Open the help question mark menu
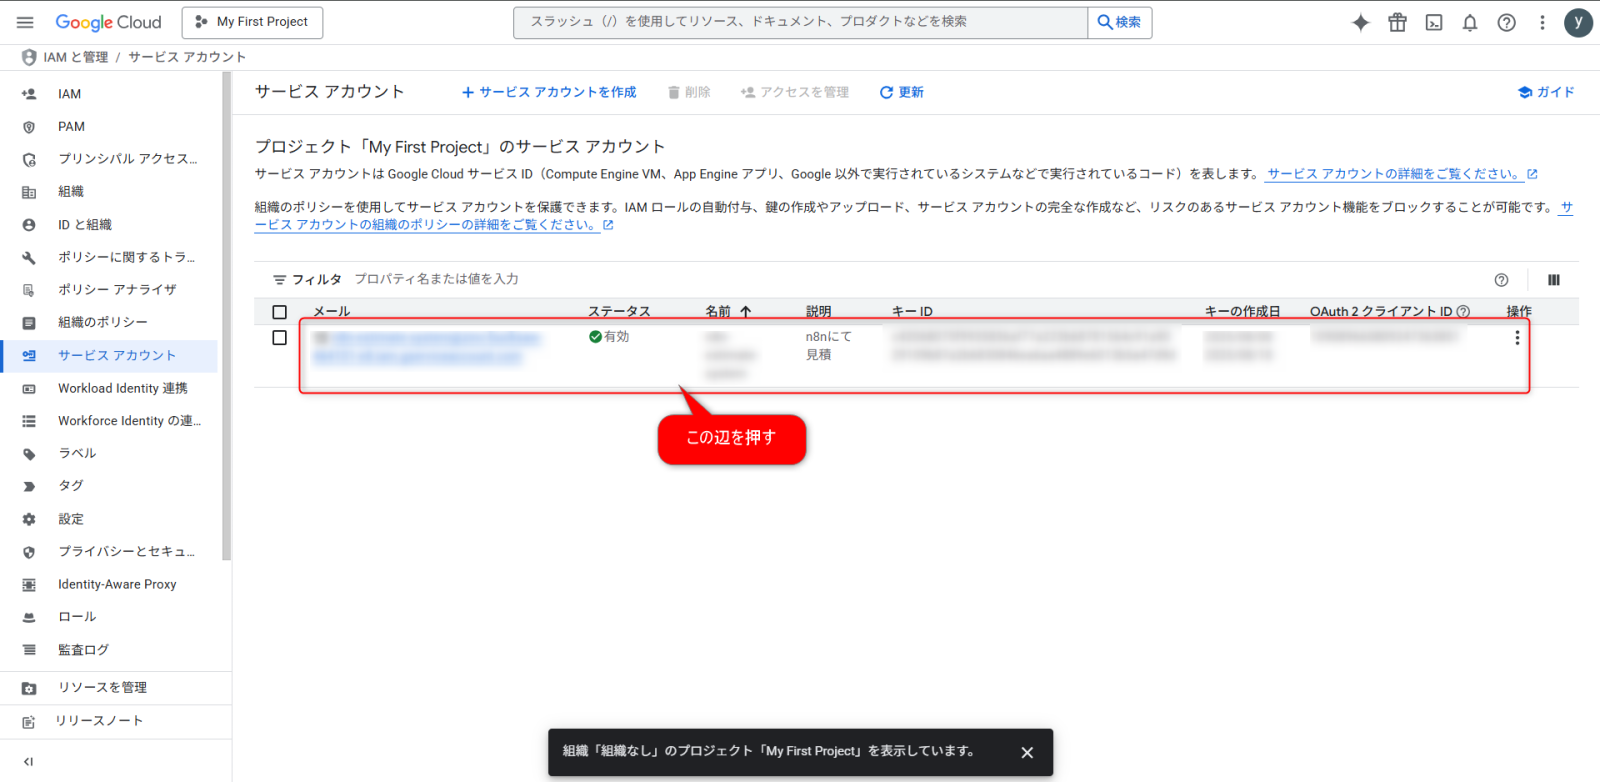1600x782 pixels. tap(1506, 22)
